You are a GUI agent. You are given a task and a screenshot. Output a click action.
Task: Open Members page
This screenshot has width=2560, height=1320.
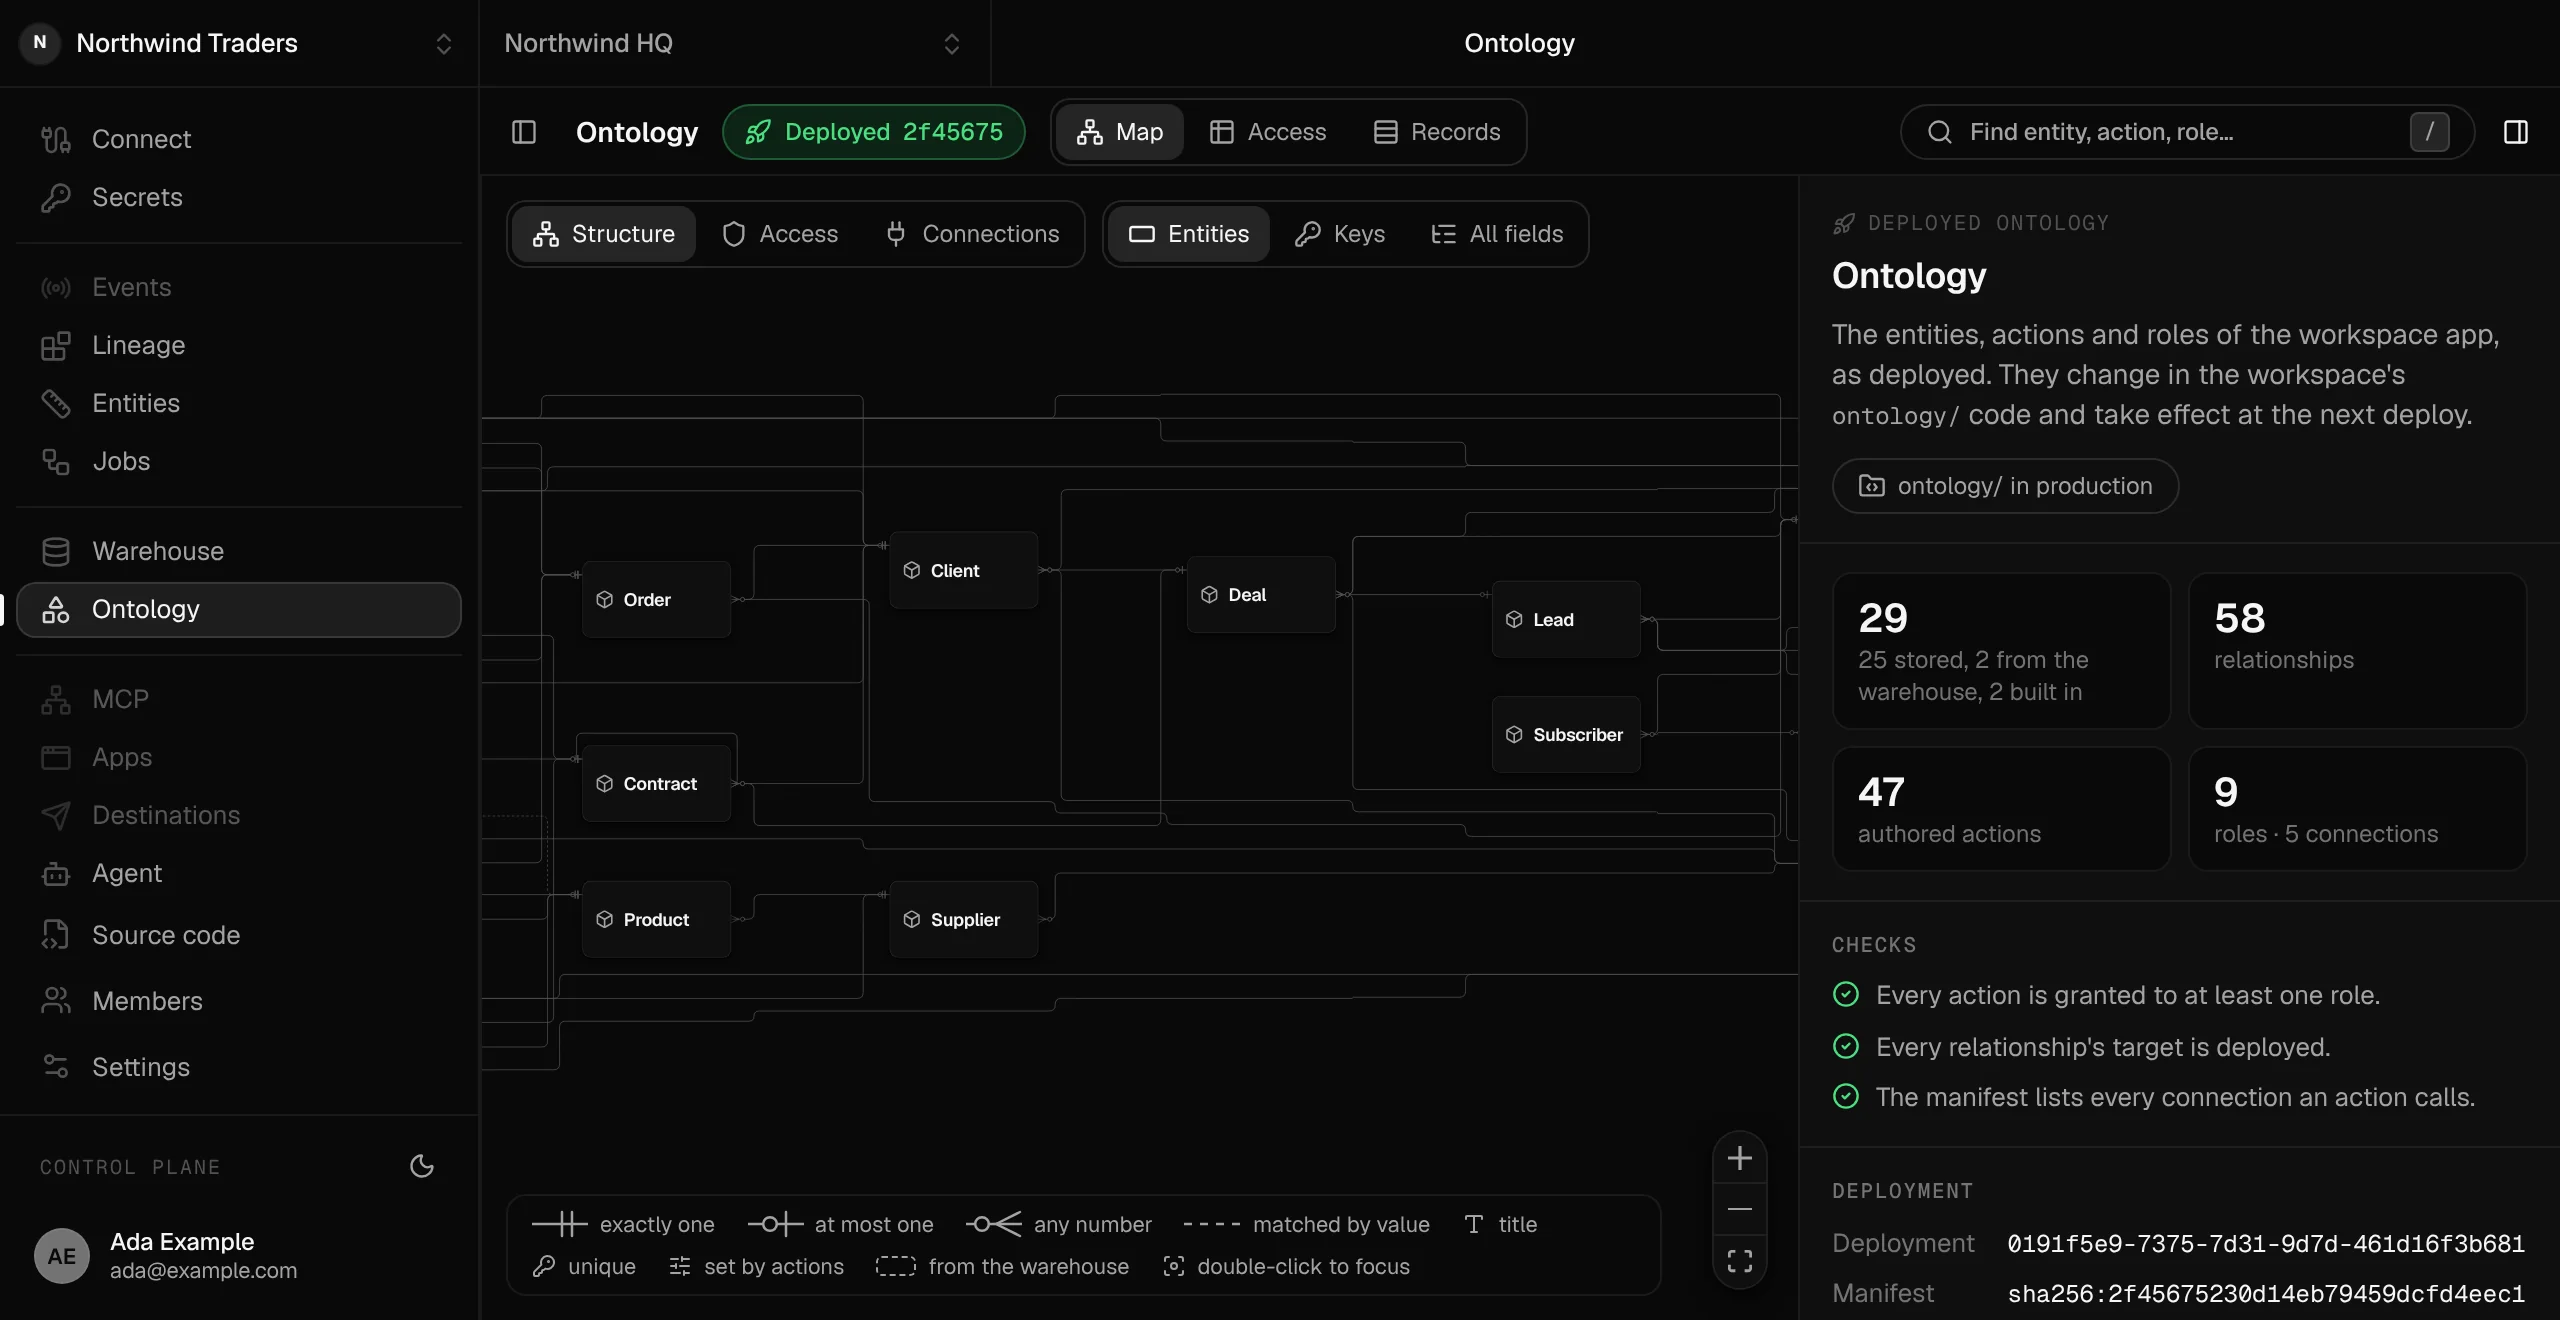(239, 1001)
